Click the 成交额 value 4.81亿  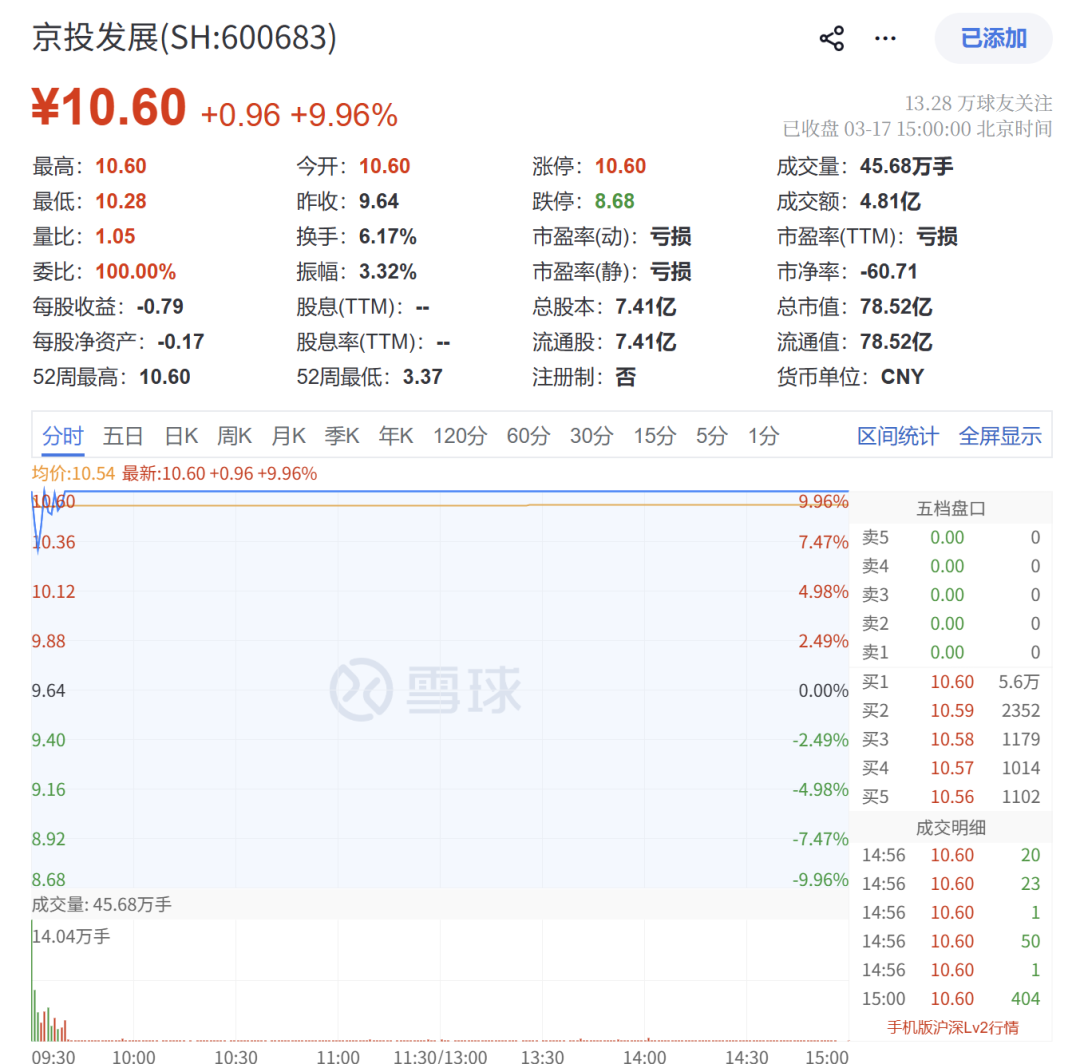pos(890,201)
